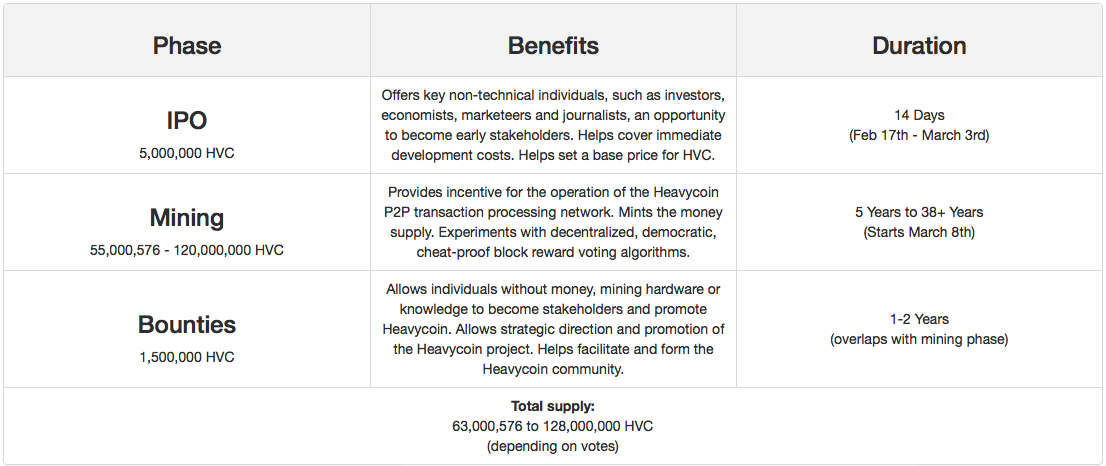Select the Bounties phase title
The height and width of the screenshot is (466, 1106).
coord(187,324)
